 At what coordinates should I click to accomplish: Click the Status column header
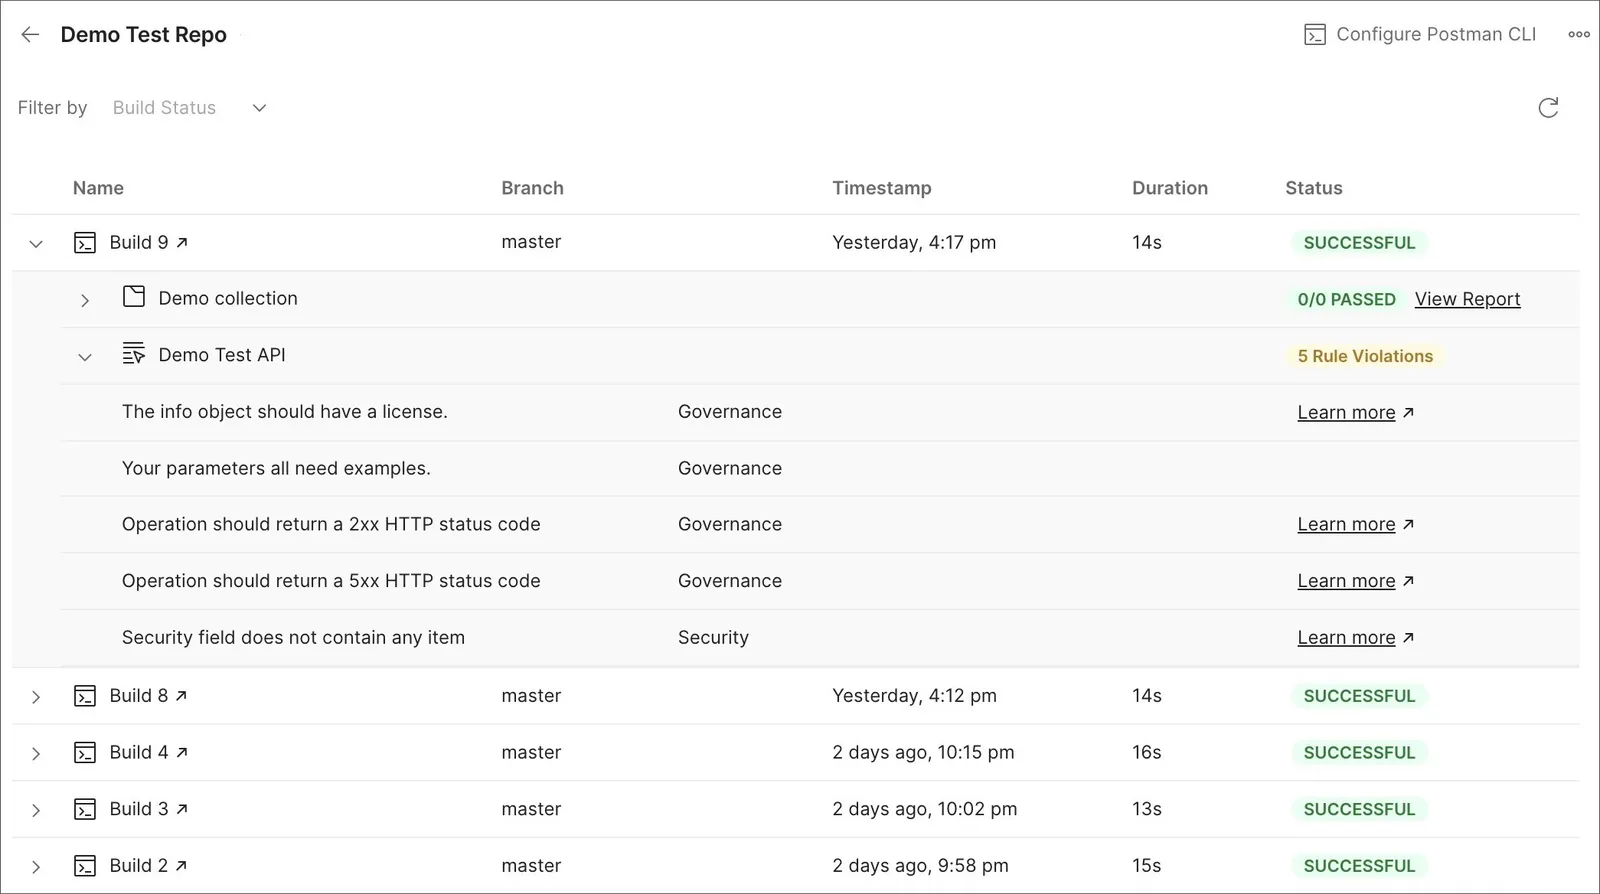(1313, 188)
